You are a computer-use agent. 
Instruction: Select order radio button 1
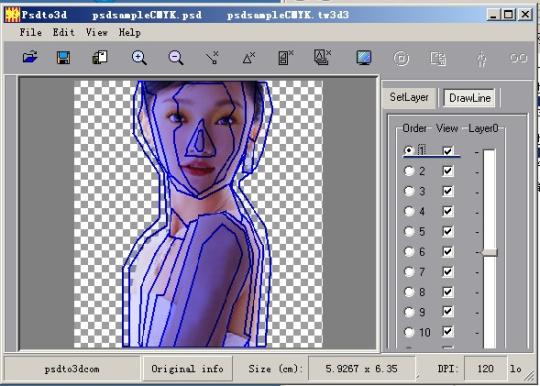(x=409, y=150)
